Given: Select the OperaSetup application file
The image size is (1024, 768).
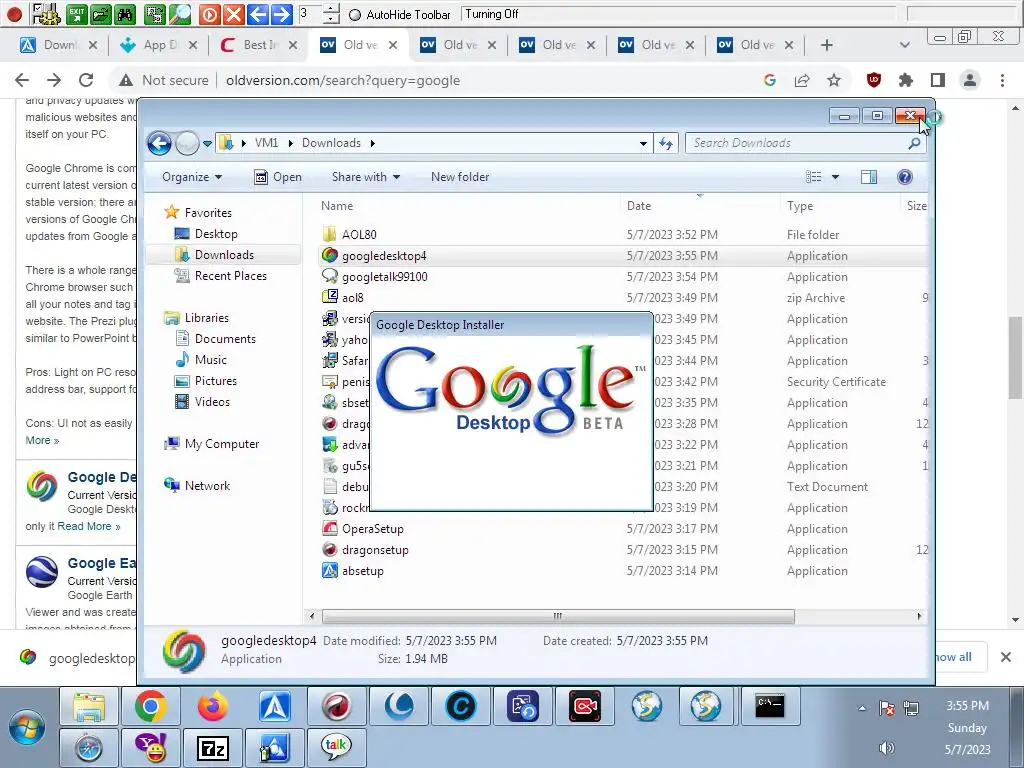Looking at the screenshot, I should (372, 528).
